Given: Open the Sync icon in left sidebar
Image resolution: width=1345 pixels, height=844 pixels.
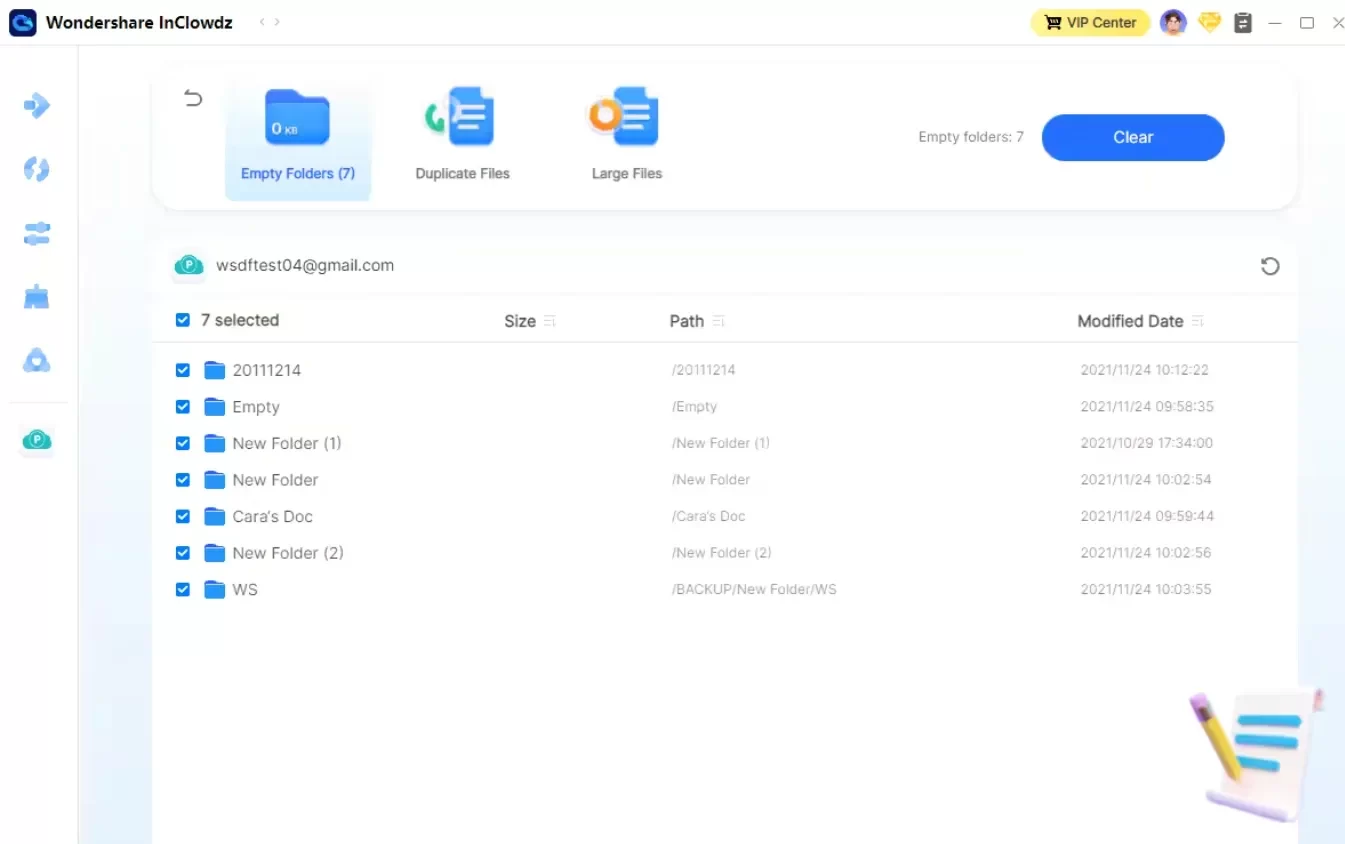Looking at the screenshot, I should (37, 169).
